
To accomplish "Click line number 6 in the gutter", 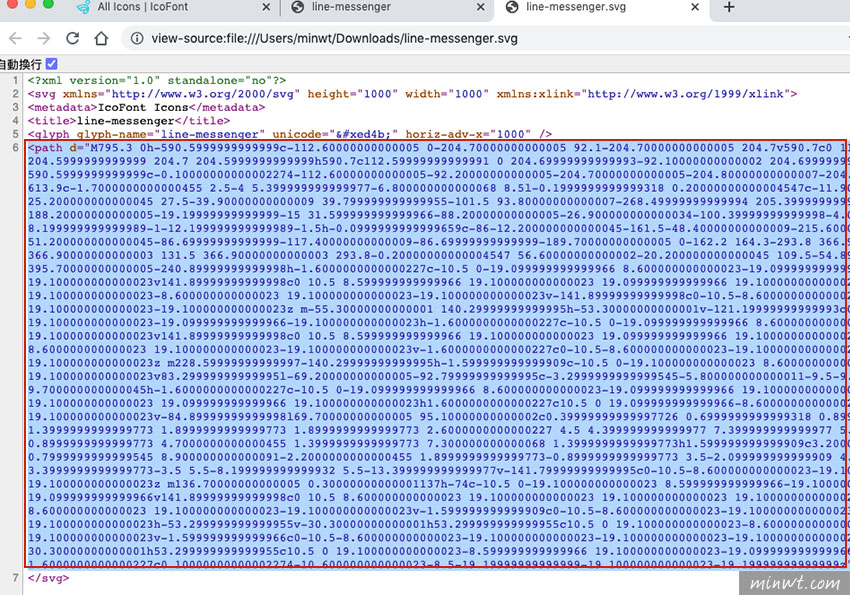I will (16, 147).
